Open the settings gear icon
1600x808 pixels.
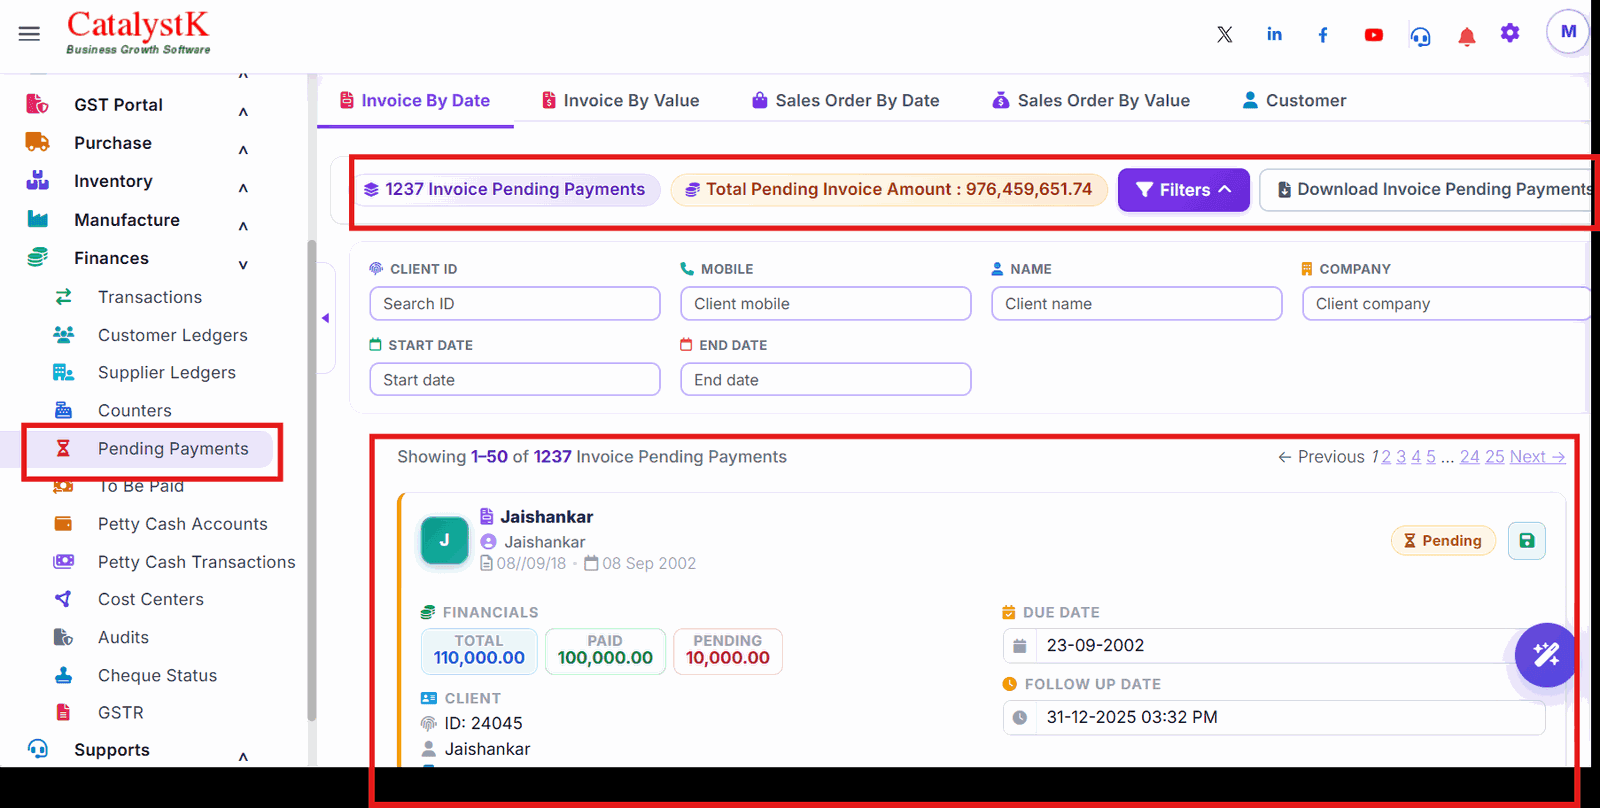click(x=1510, y=33)
